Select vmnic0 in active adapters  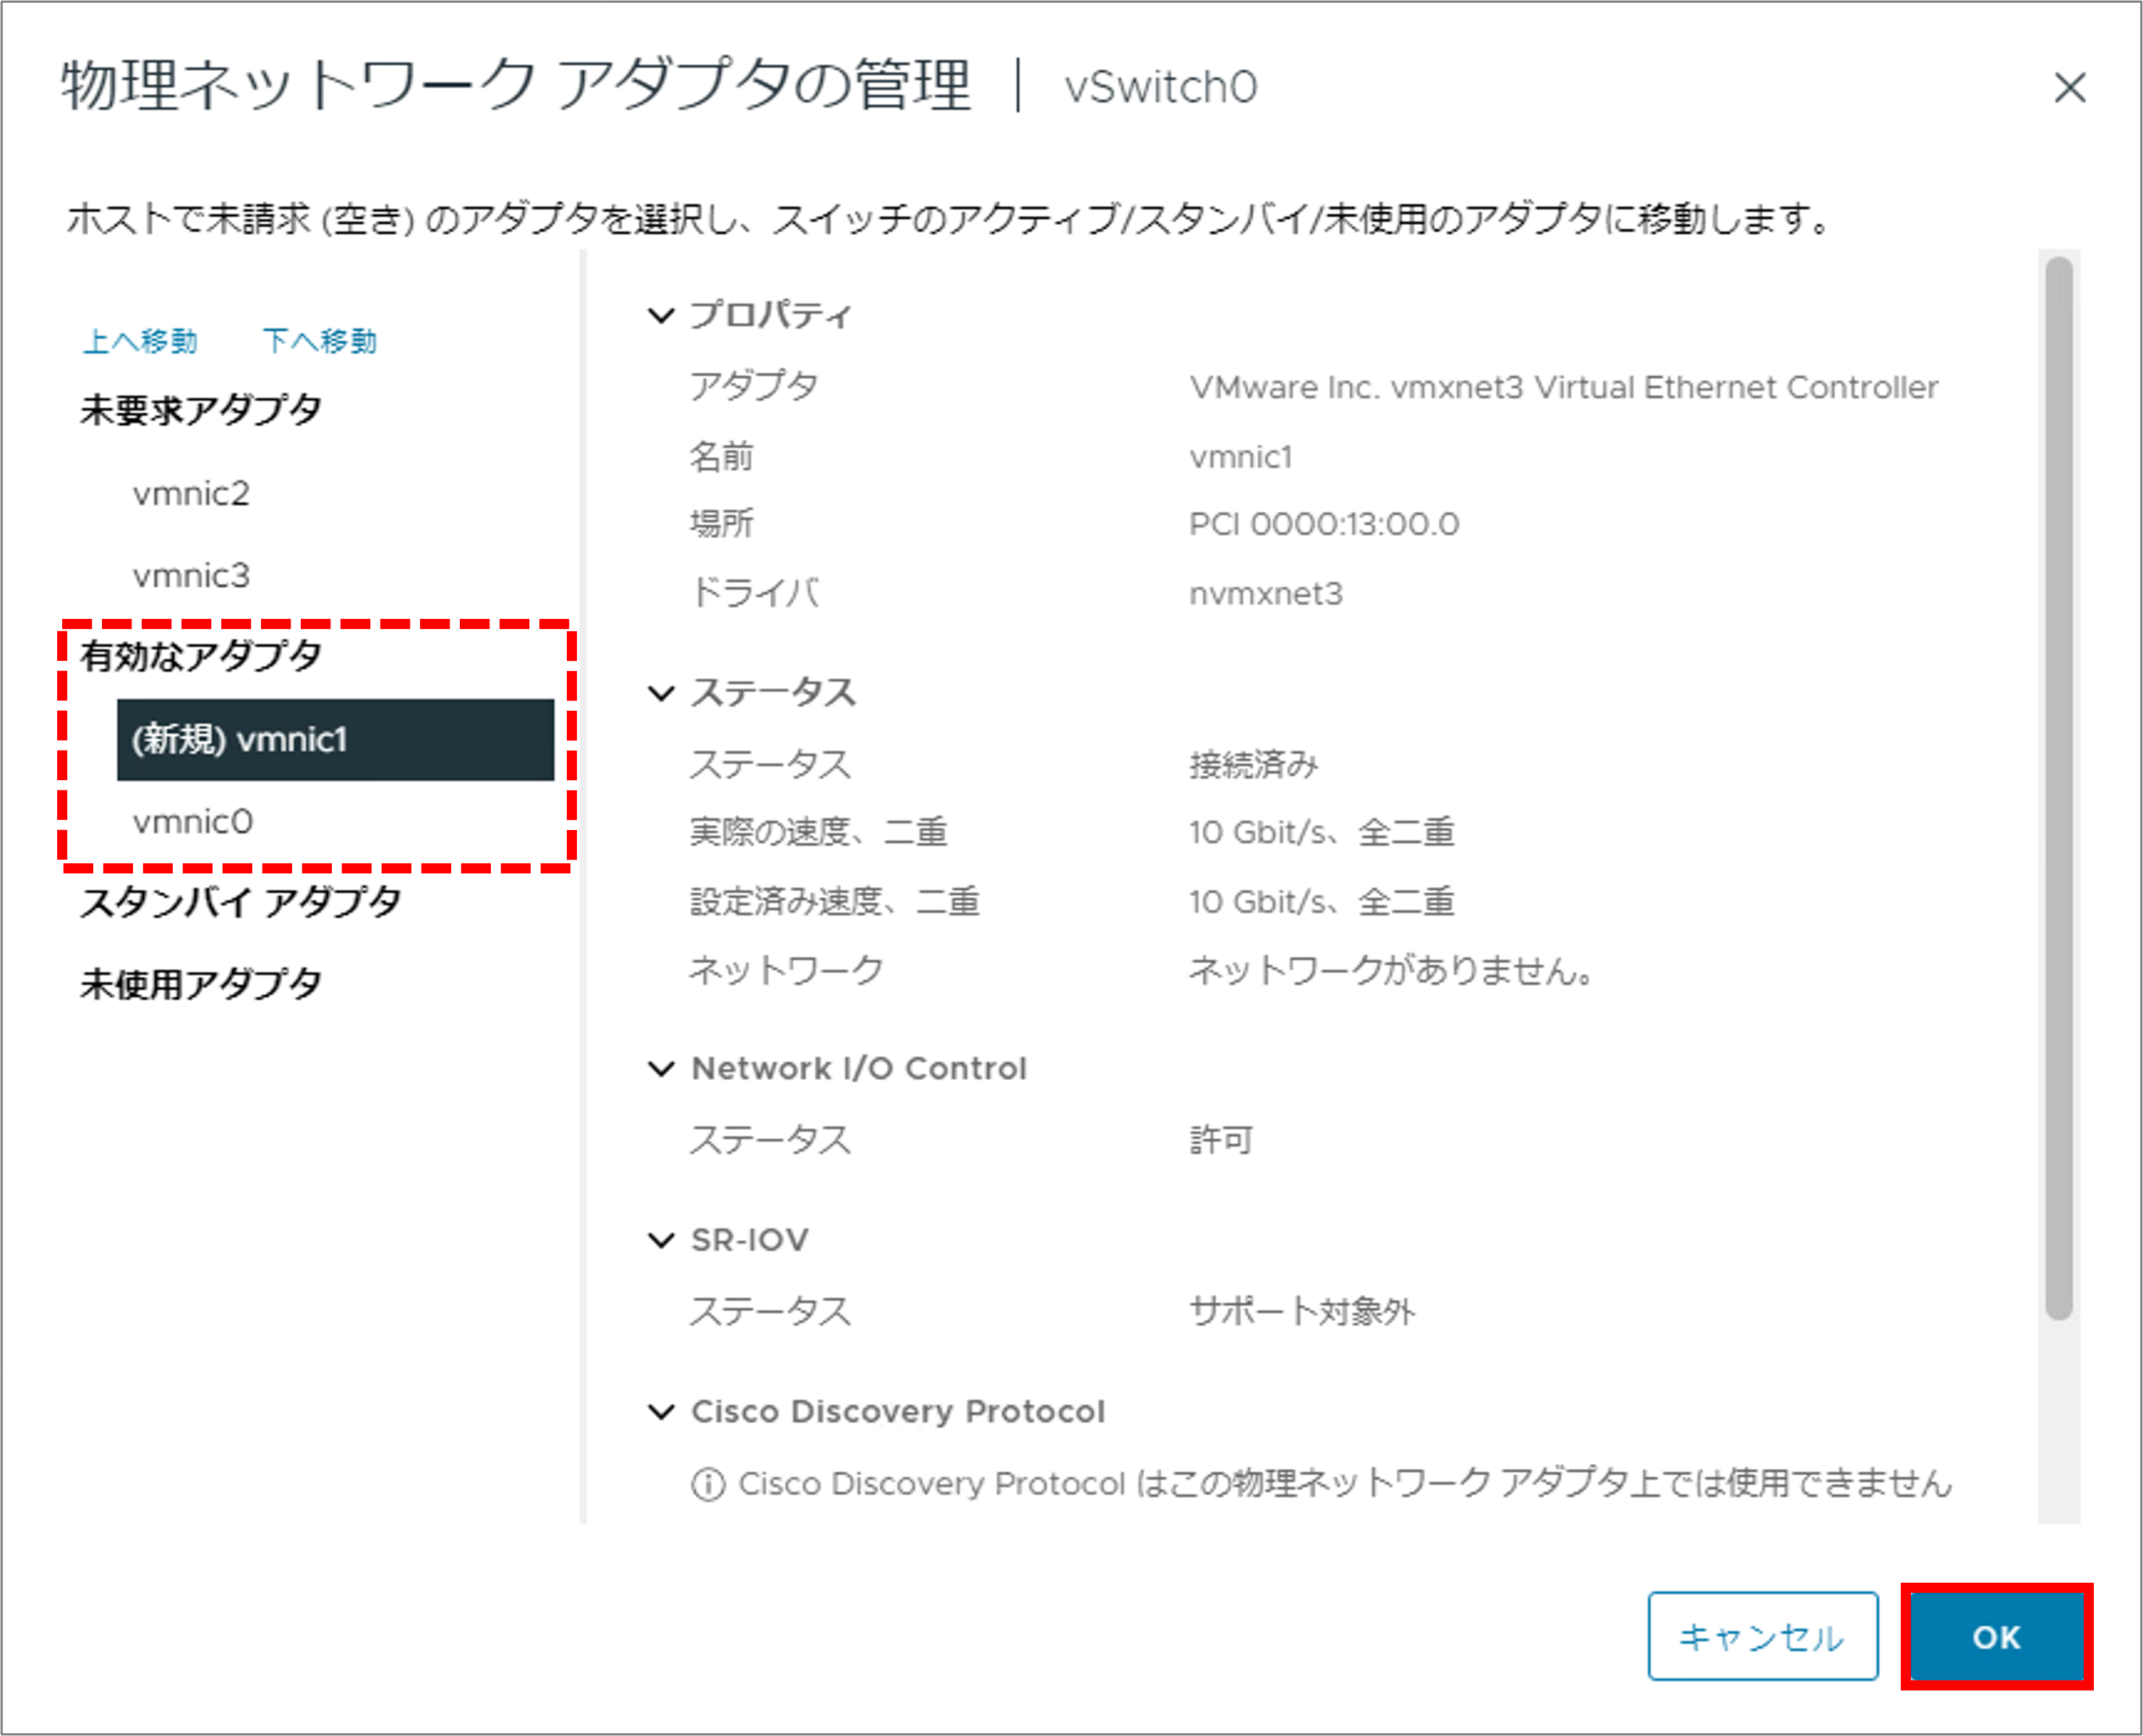coord(193,822)
